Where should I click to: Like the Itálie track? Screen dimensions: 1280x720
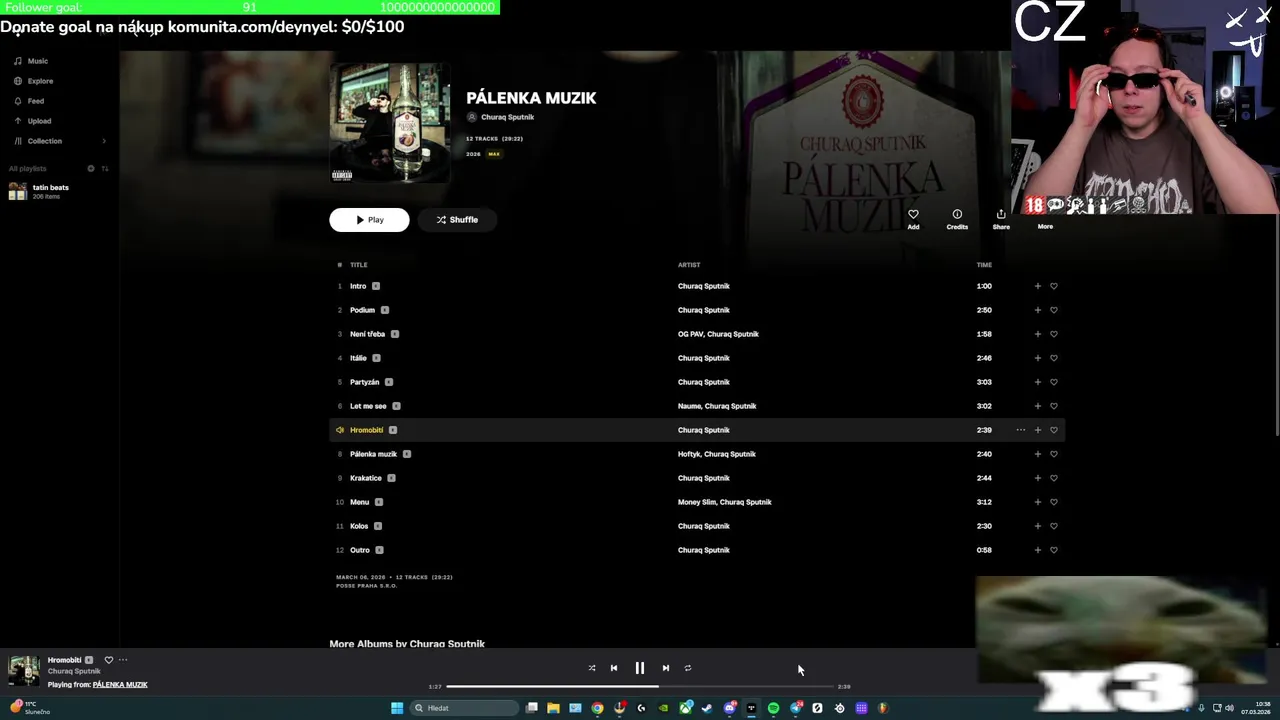[x=1054, y=358]
